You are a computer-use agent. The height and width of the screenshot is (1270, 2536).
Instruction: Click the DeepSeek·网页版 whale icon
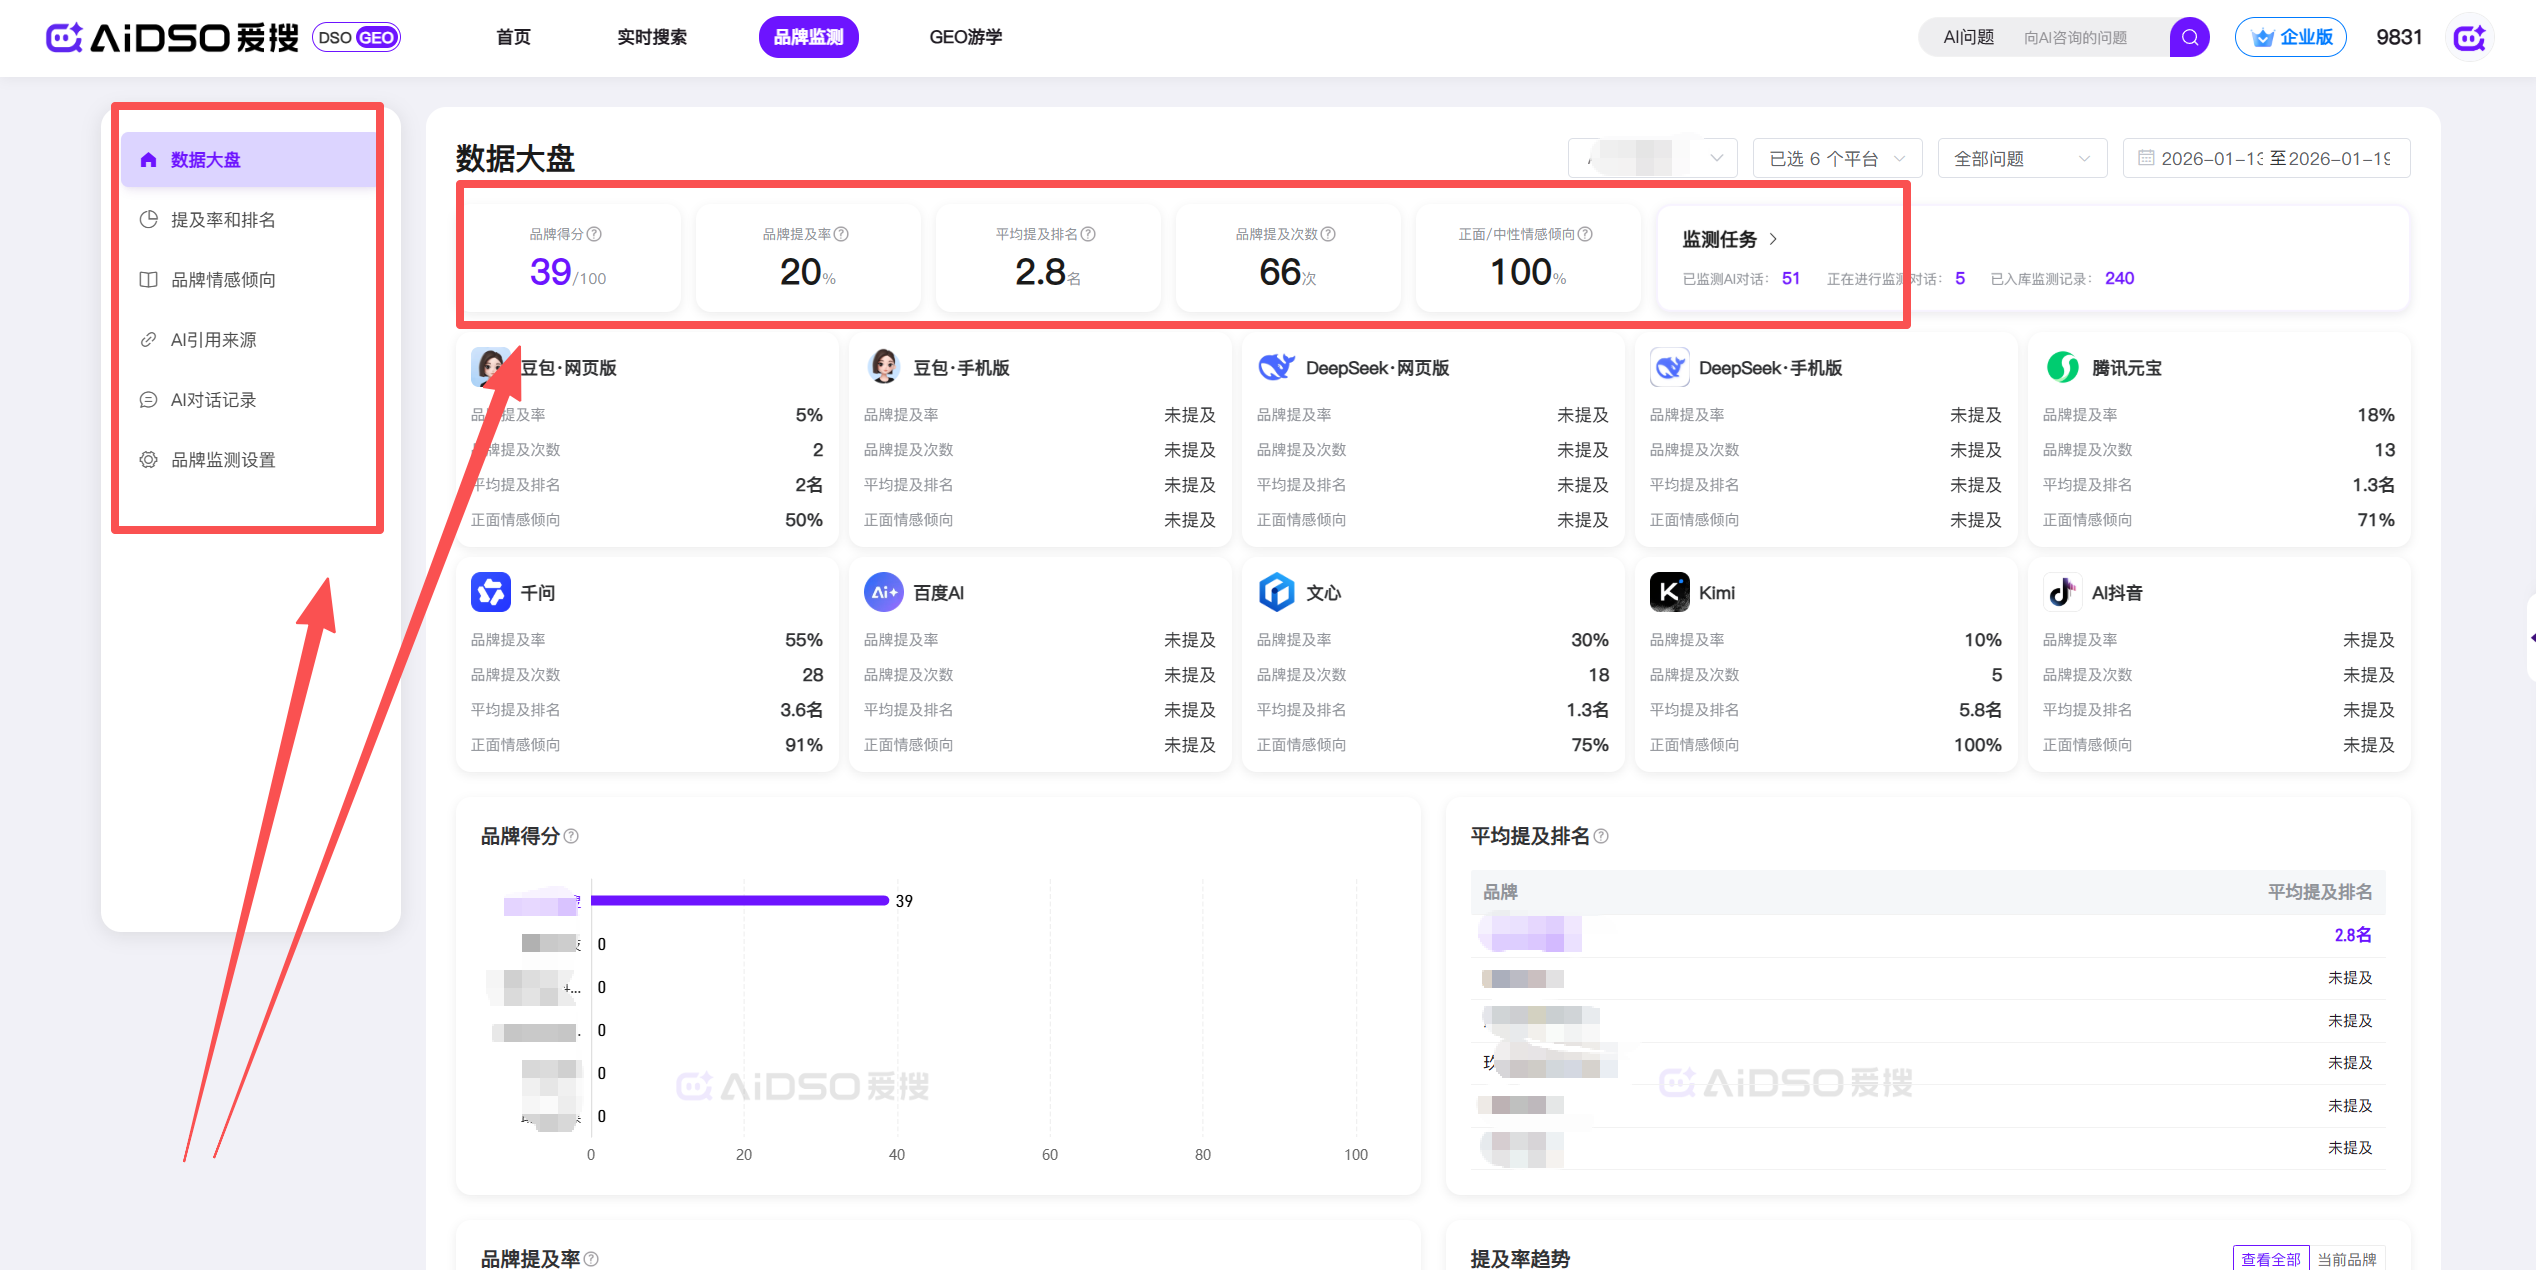[x=1276, y=367]
